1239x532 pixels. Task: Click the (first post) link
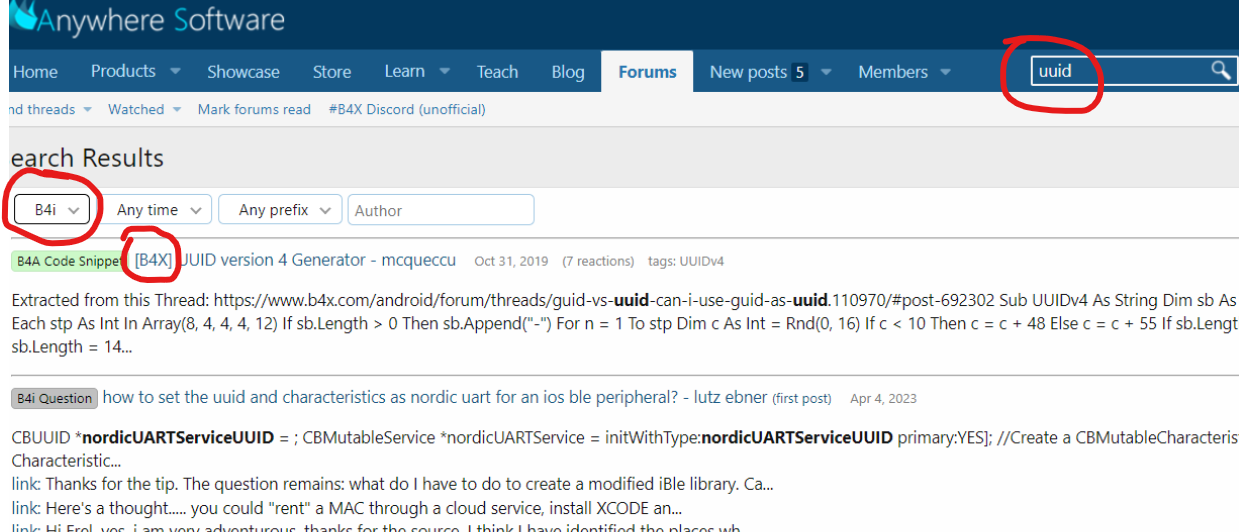pyautogui.click(x=801, y=398)
